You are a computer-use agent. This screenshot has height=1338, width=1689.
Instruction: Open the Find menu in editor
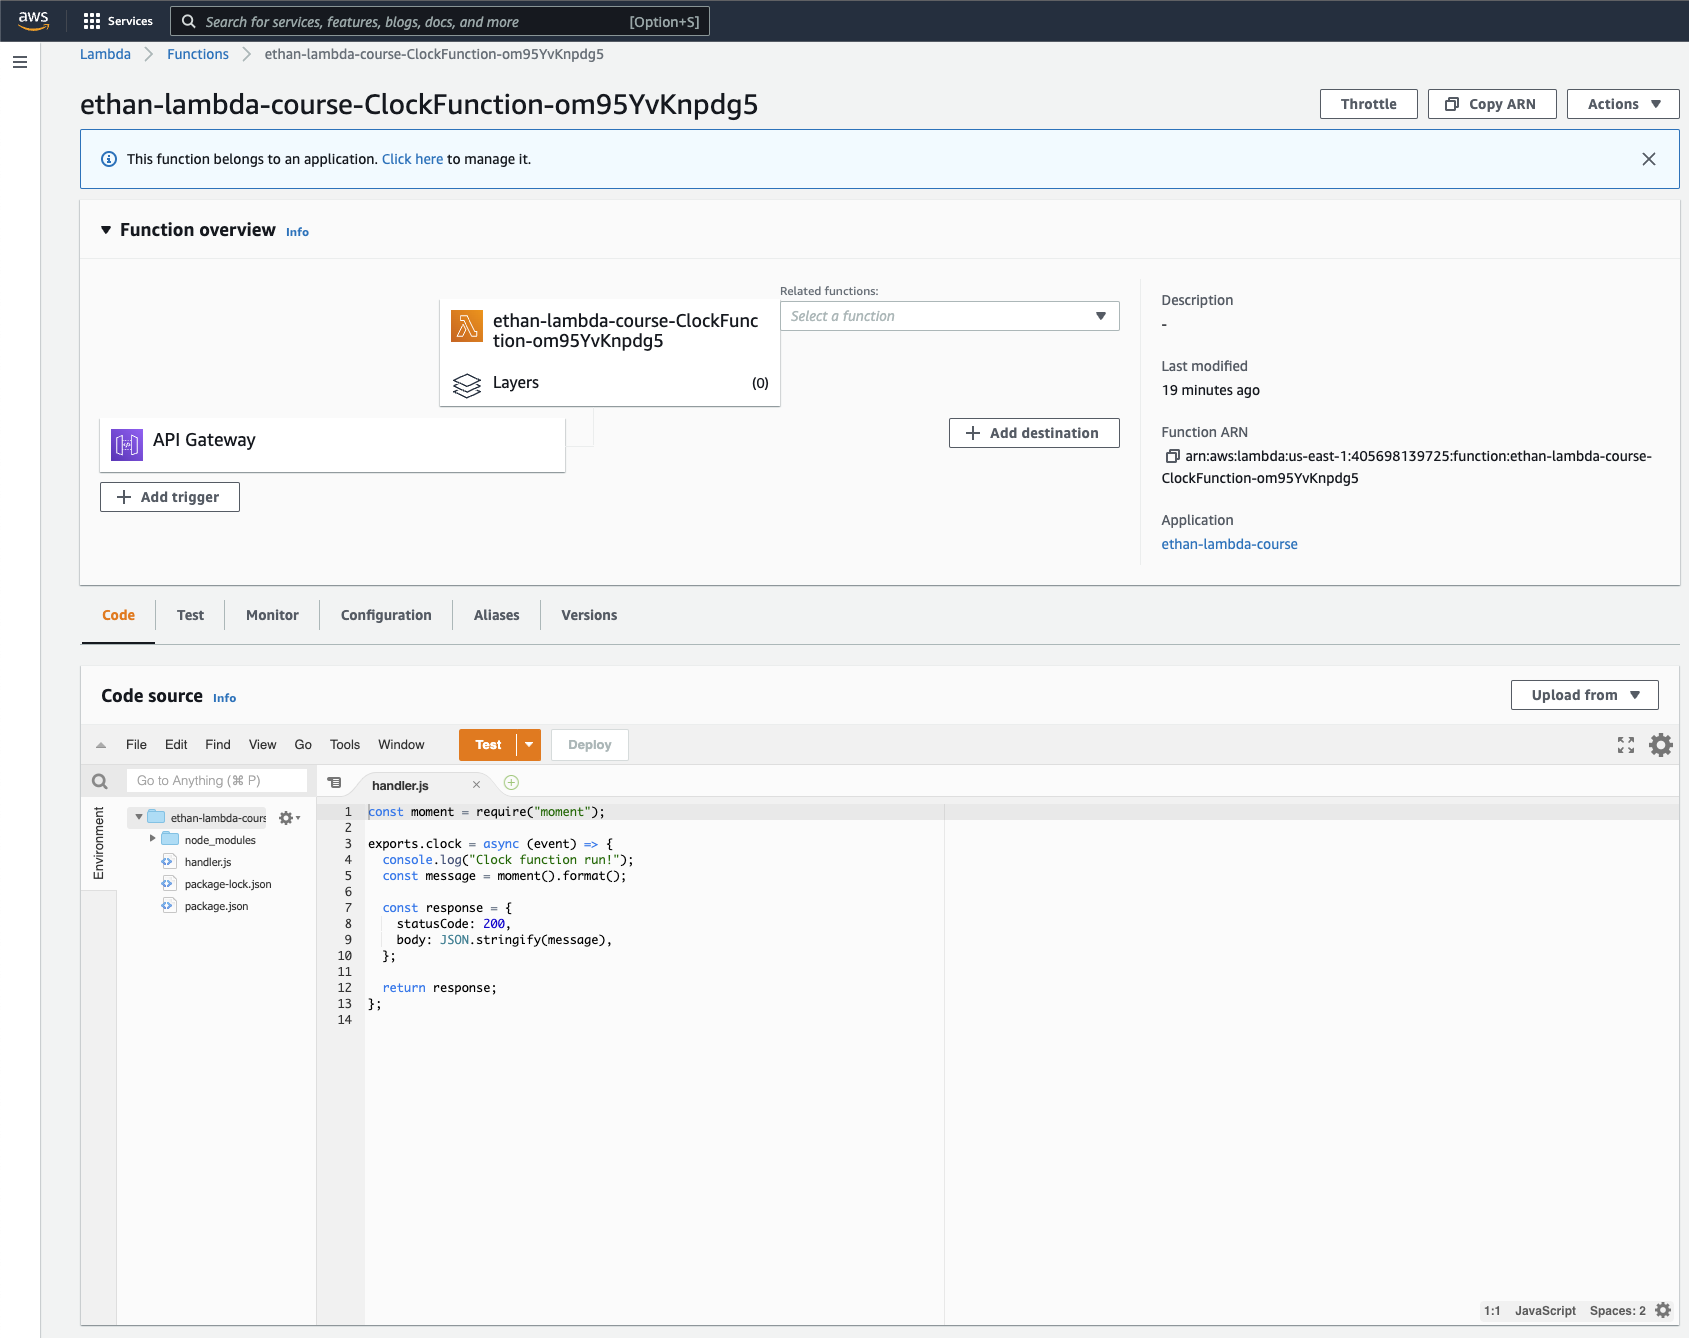pos(218,745)
